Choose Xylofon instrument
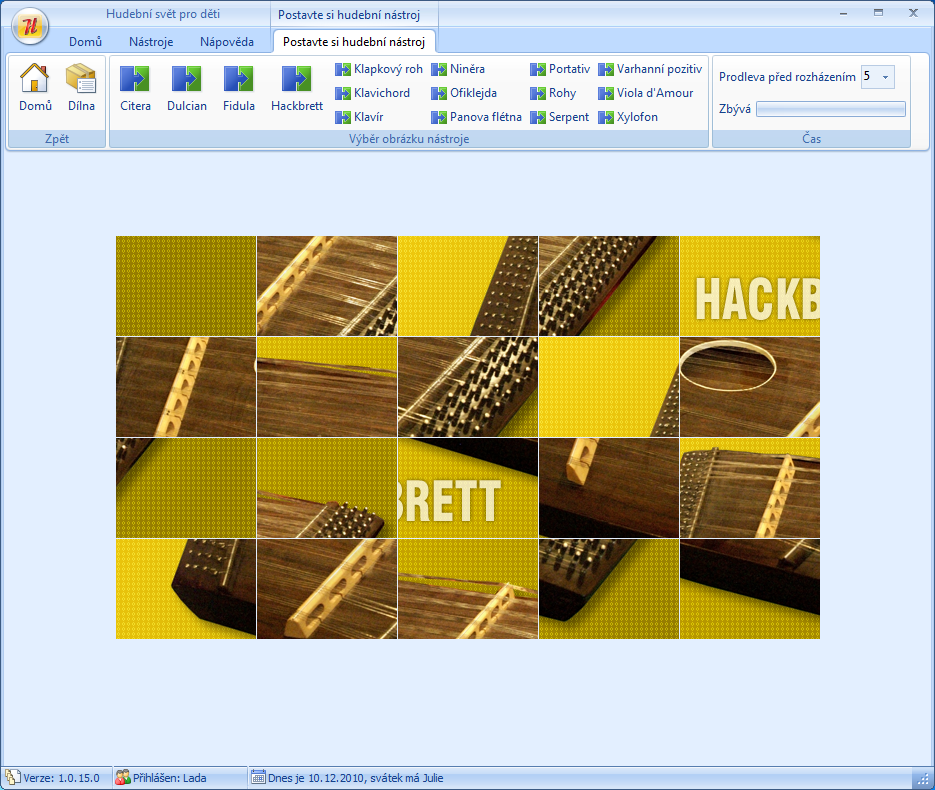The image size is (935, 790). pos(628,117)
